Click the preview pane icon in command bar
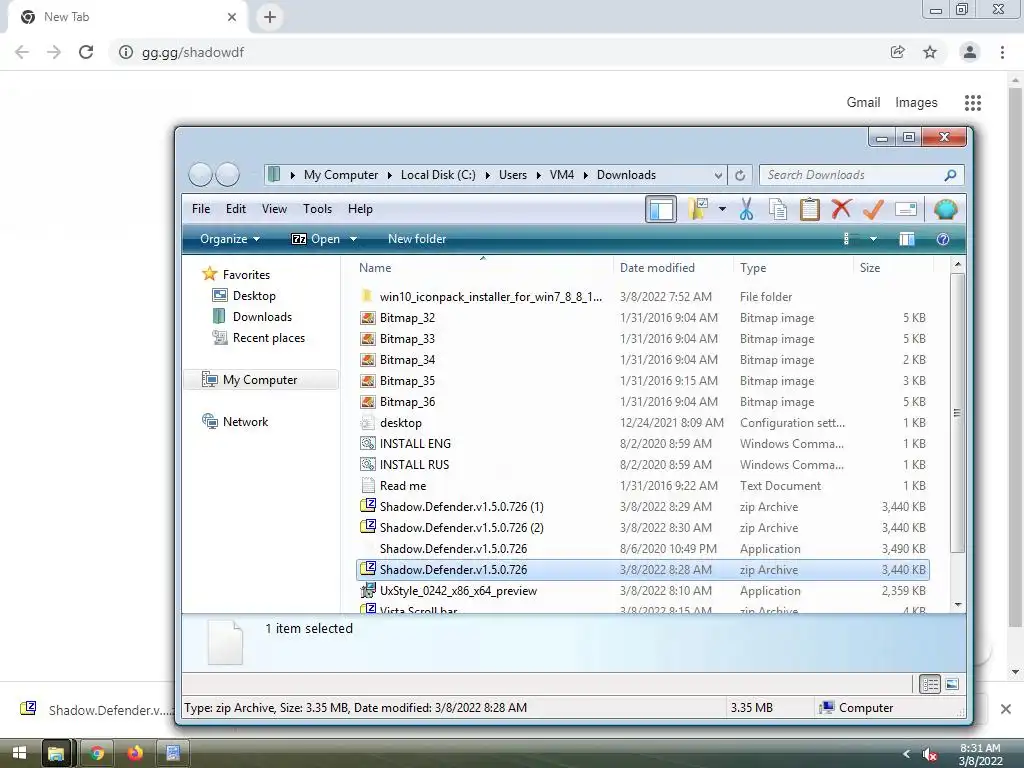 (x=906, y=239)
